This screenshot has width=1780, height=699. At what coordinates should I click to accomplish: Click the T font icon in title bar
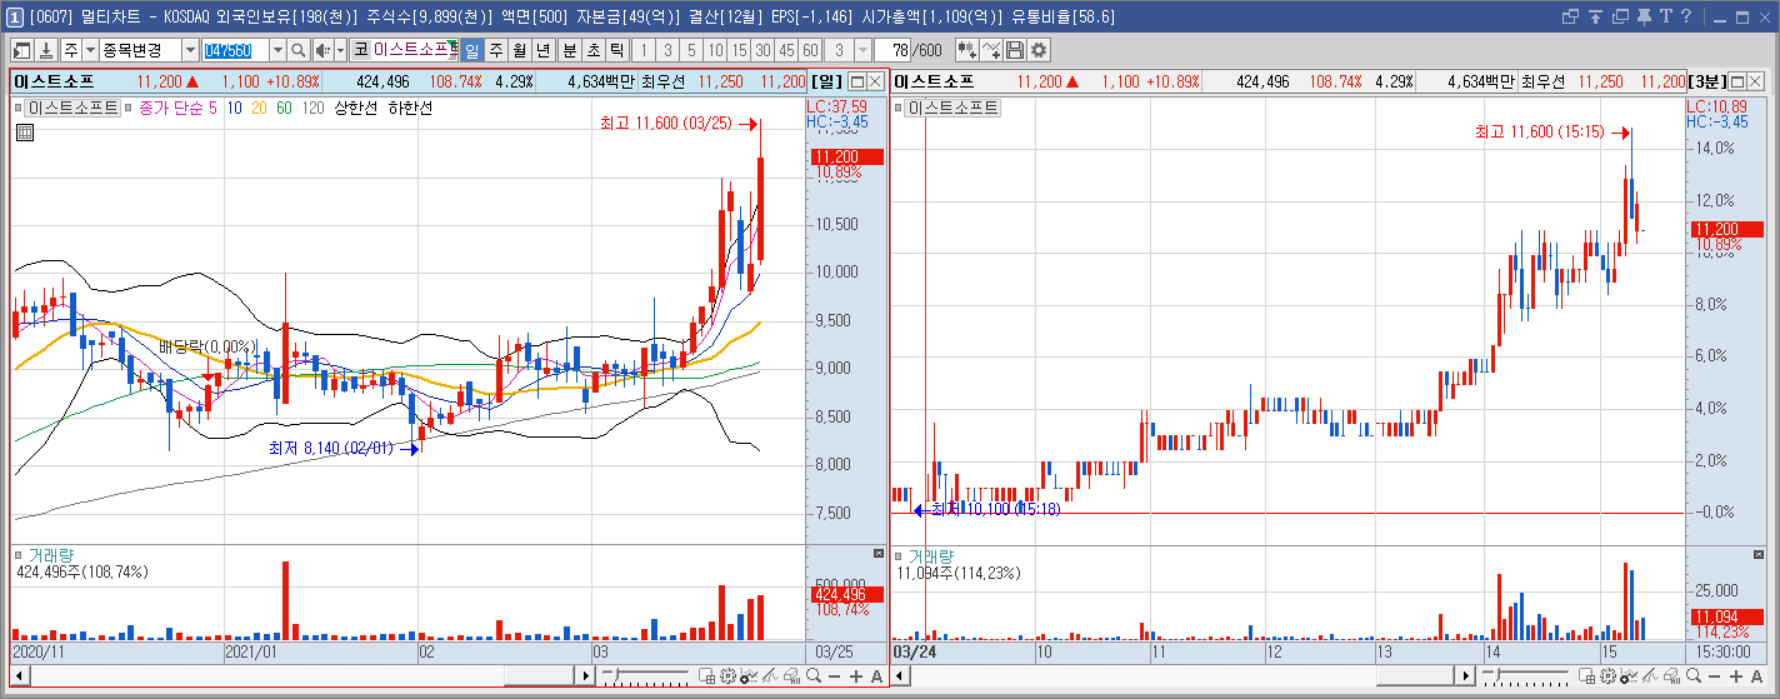1665,16
